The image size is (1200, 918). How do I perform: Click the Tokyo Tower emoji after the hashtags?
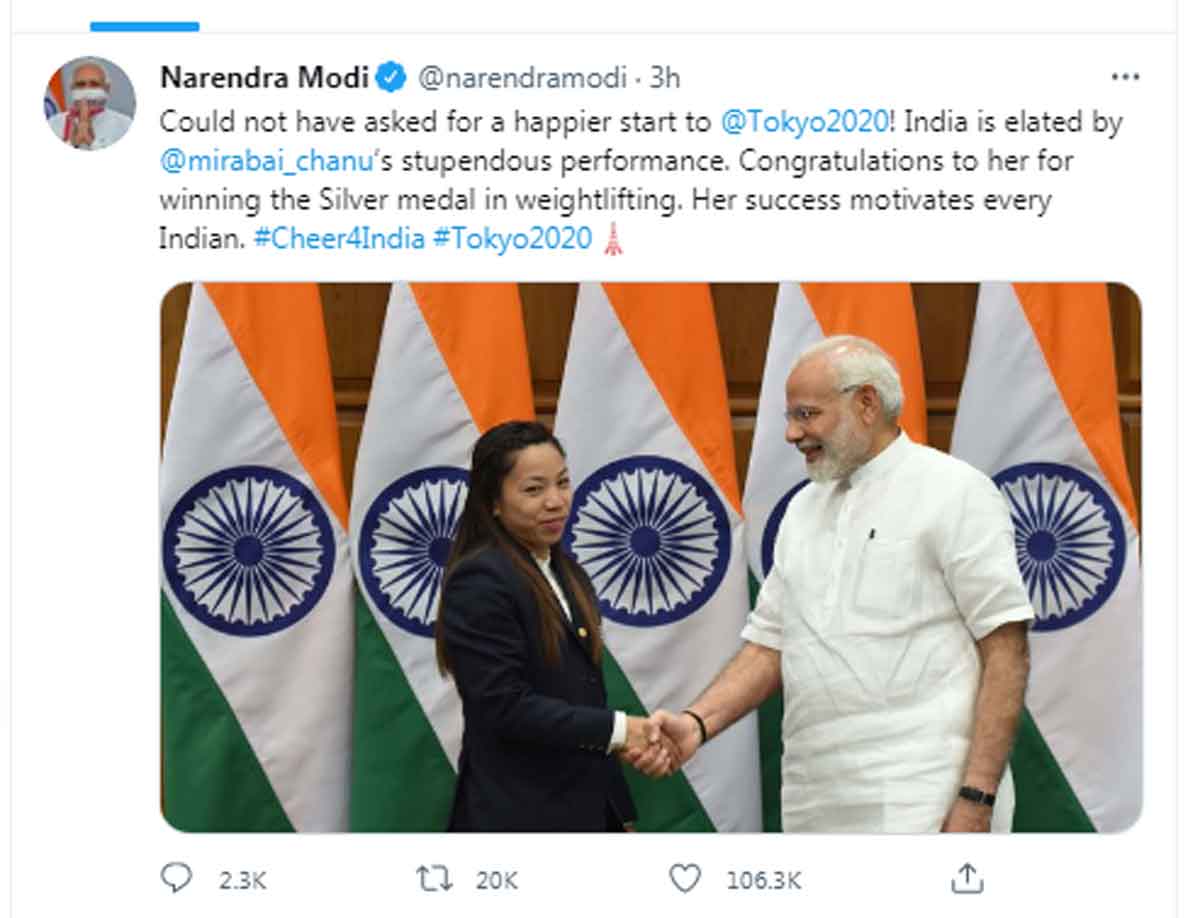(x=613, y=241)
